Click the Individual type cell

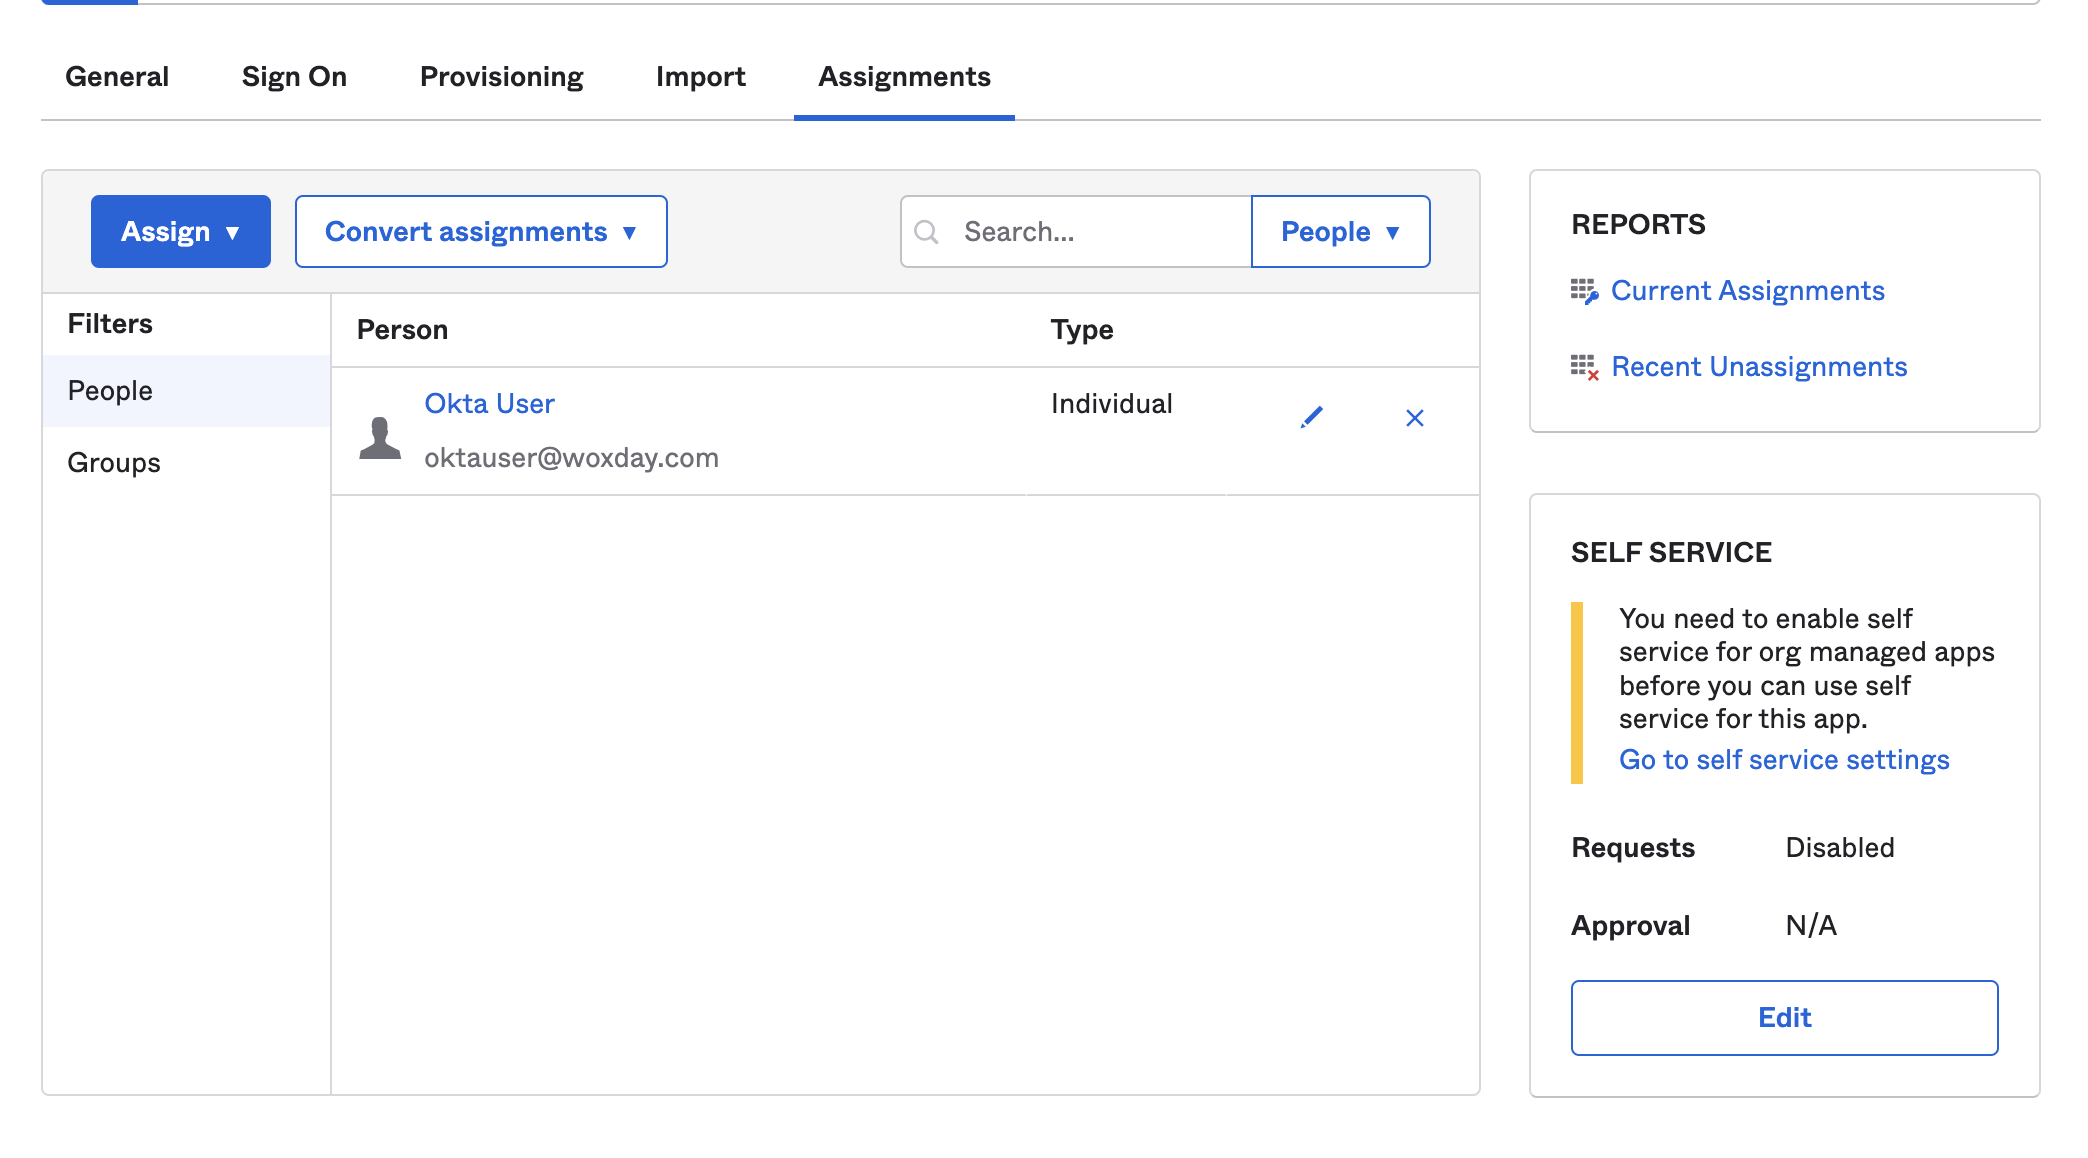click(x=1111, y=404)
